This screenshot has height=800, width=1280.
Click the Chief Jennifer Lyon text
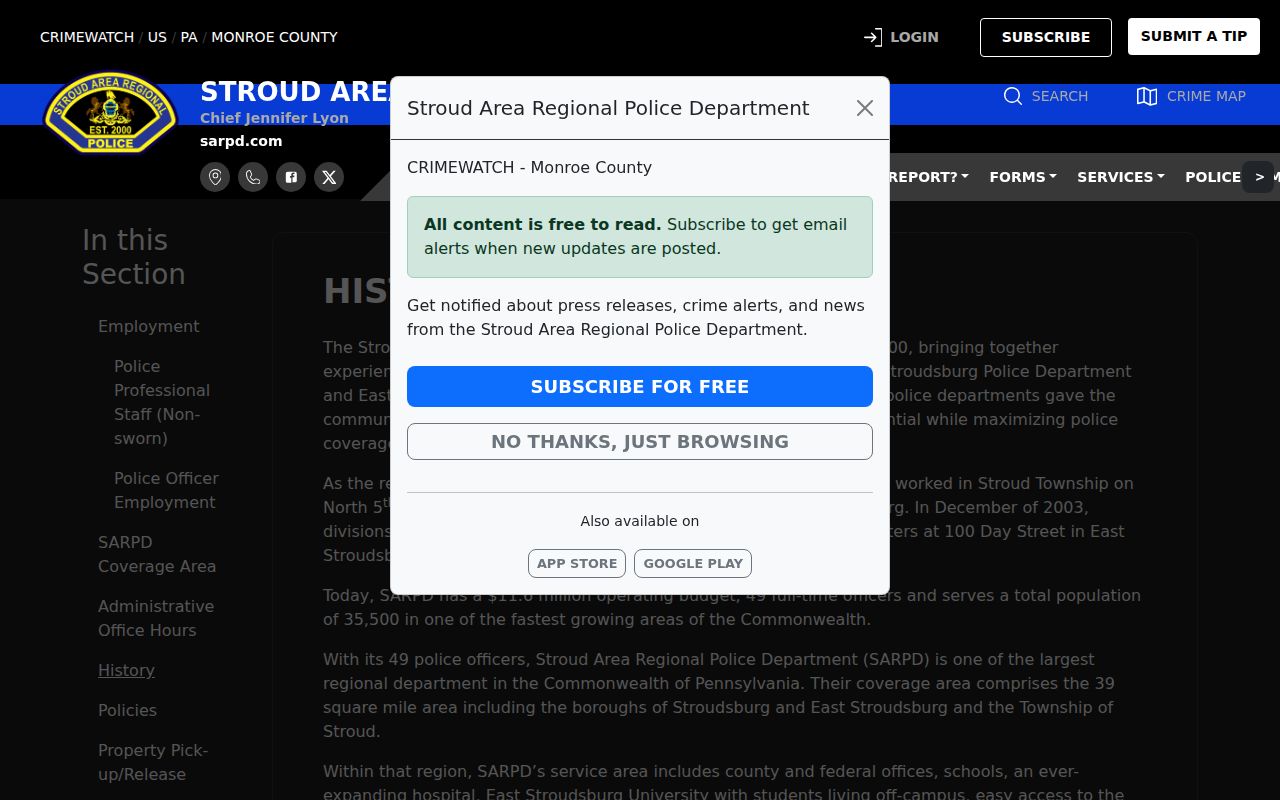[274, 118]
